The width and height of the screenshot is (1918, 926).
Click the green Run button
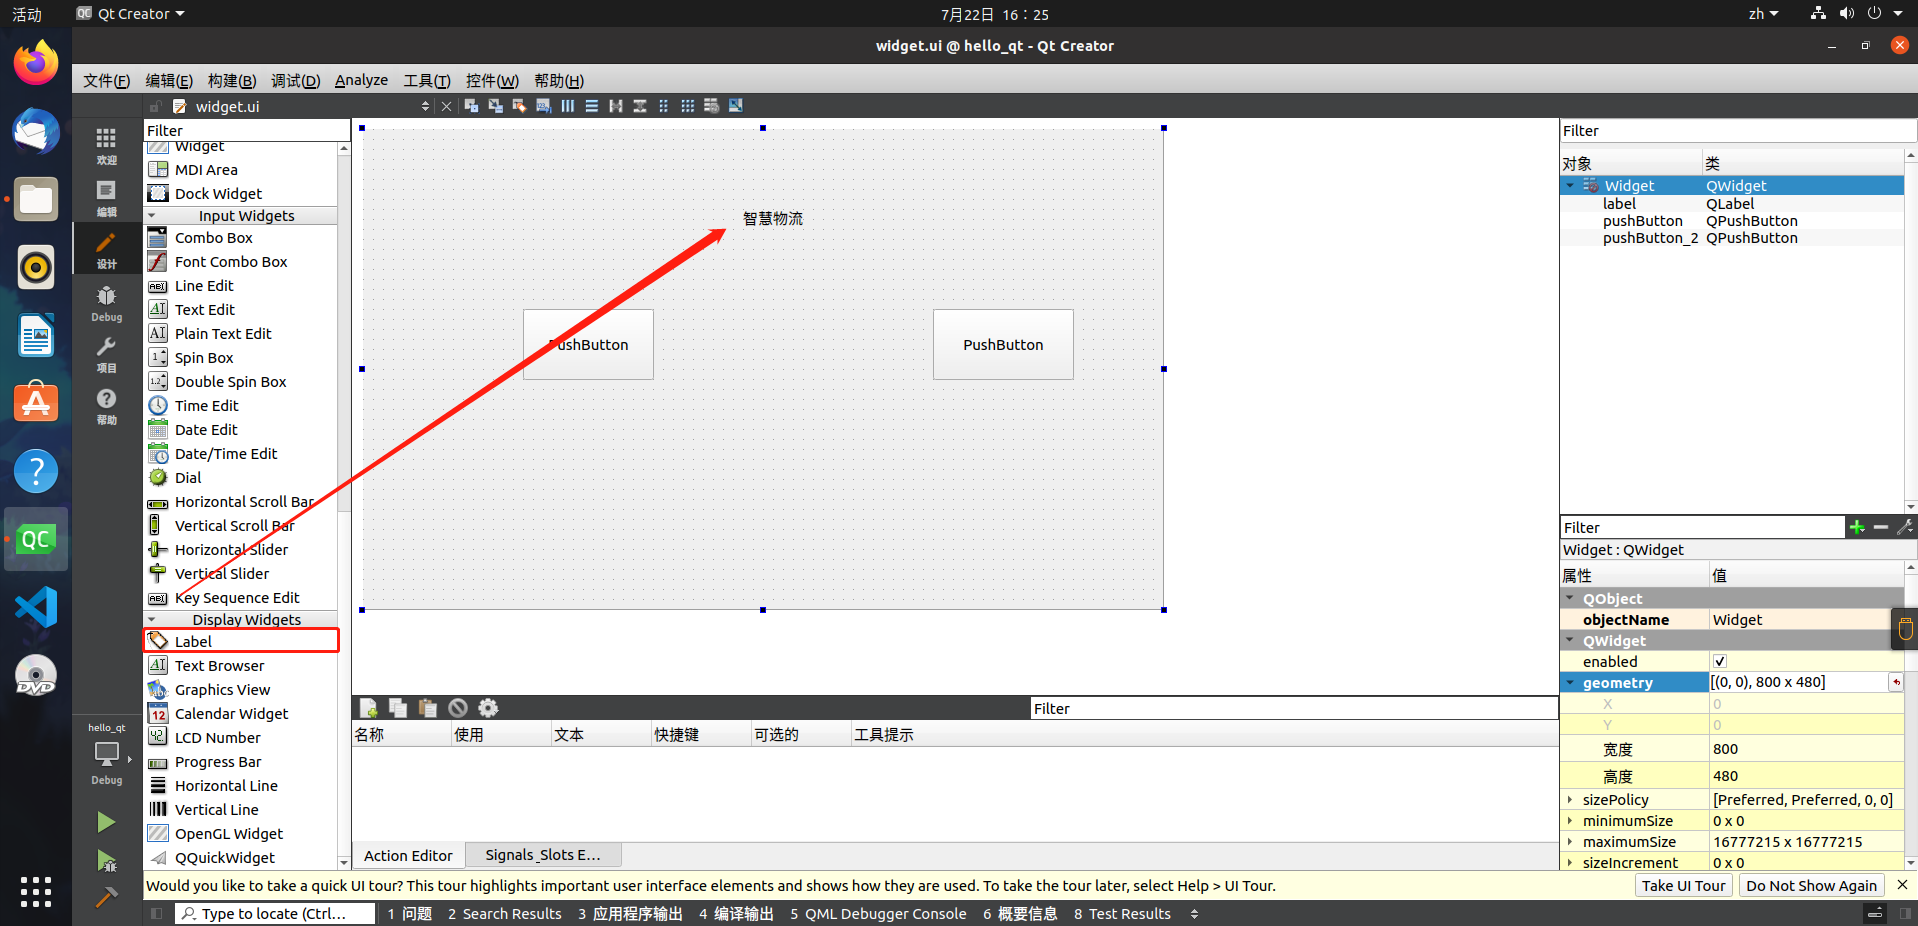coord(106,823)
